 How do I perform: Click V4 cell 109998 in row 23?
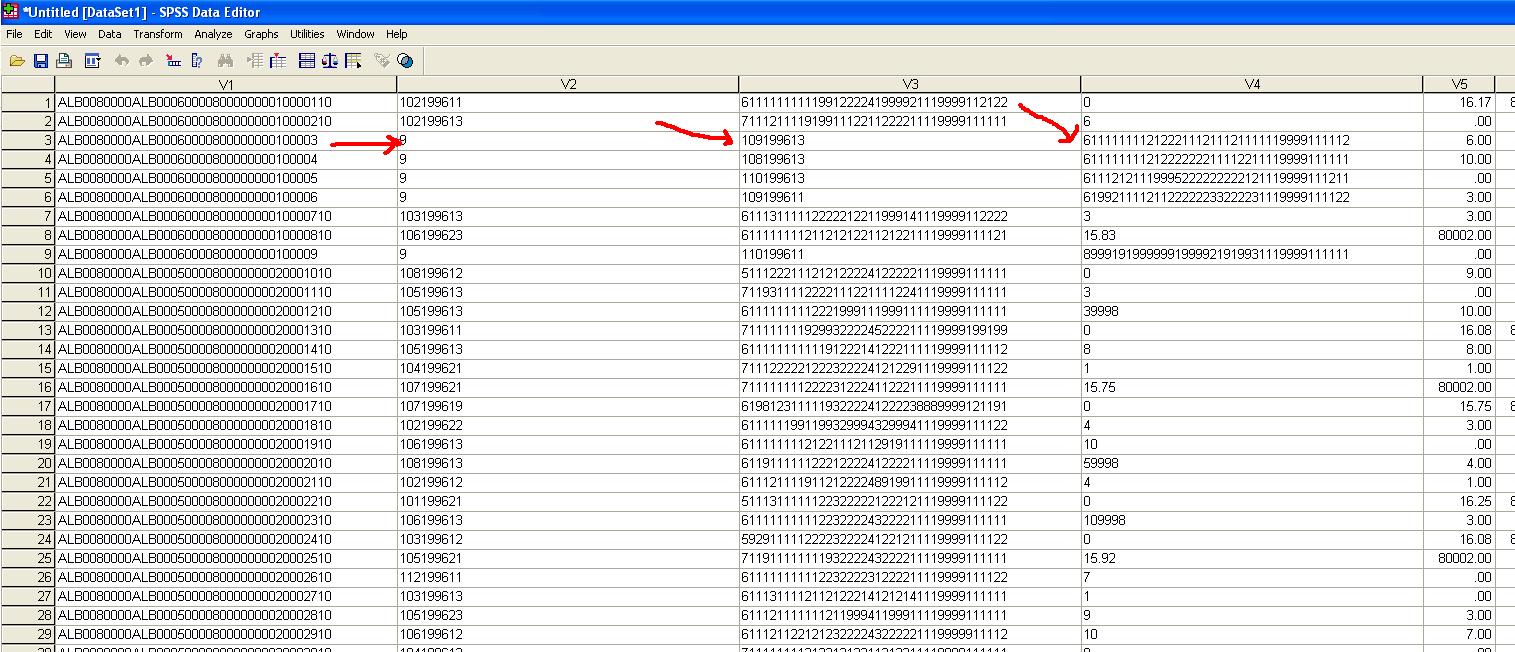(x=1252, y=521)
